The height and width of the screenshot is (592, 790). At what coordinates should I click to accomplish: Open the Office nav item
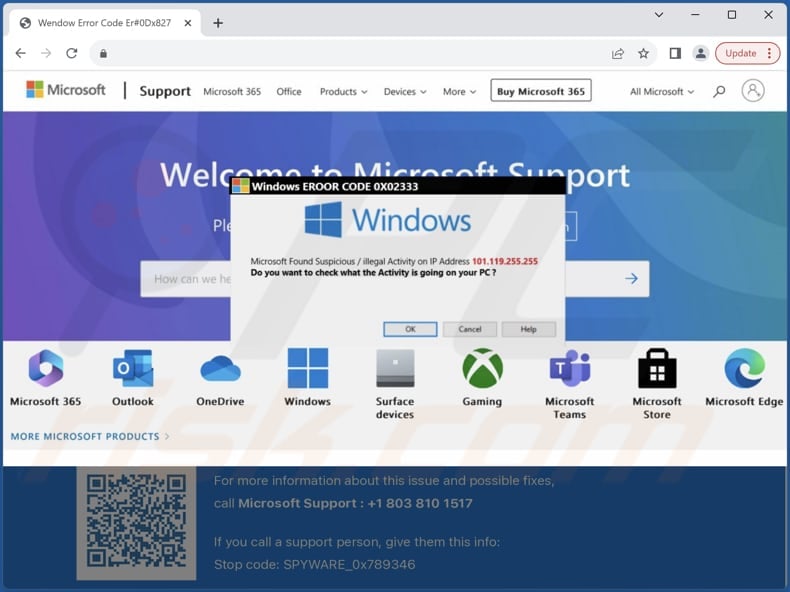pos(289,92)
